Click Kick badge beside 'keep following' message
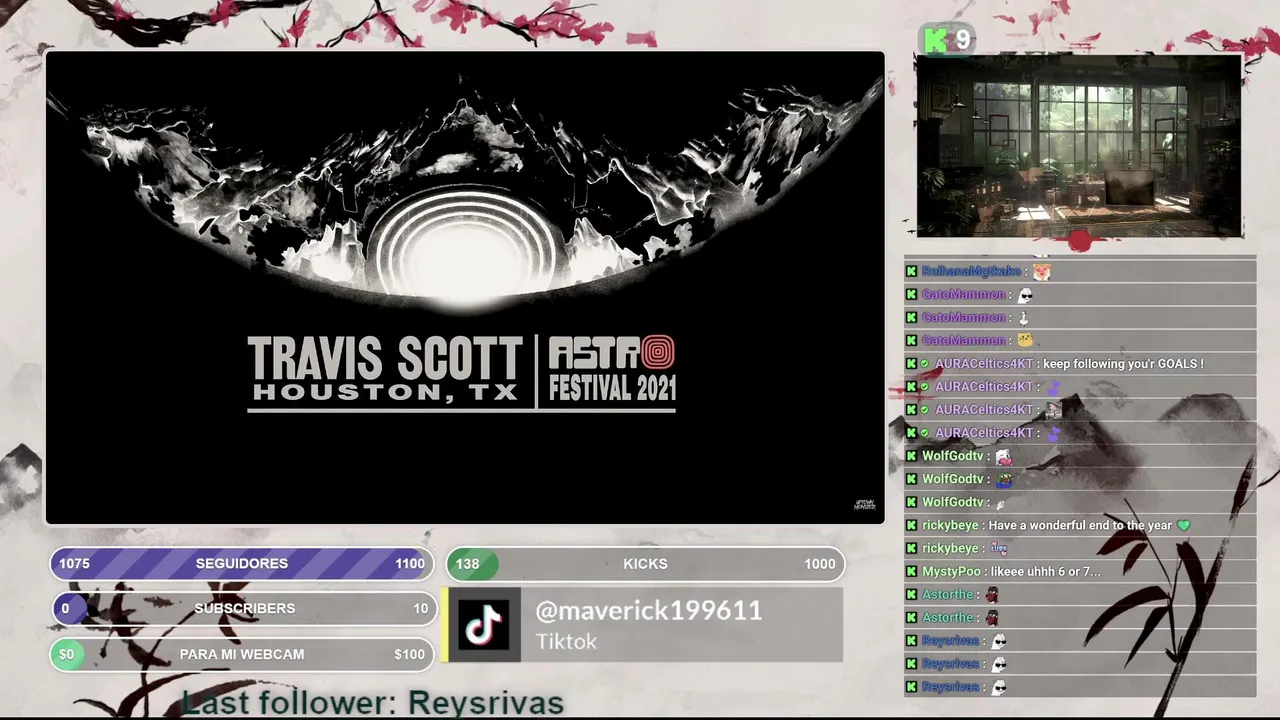 tap(911, 364)
